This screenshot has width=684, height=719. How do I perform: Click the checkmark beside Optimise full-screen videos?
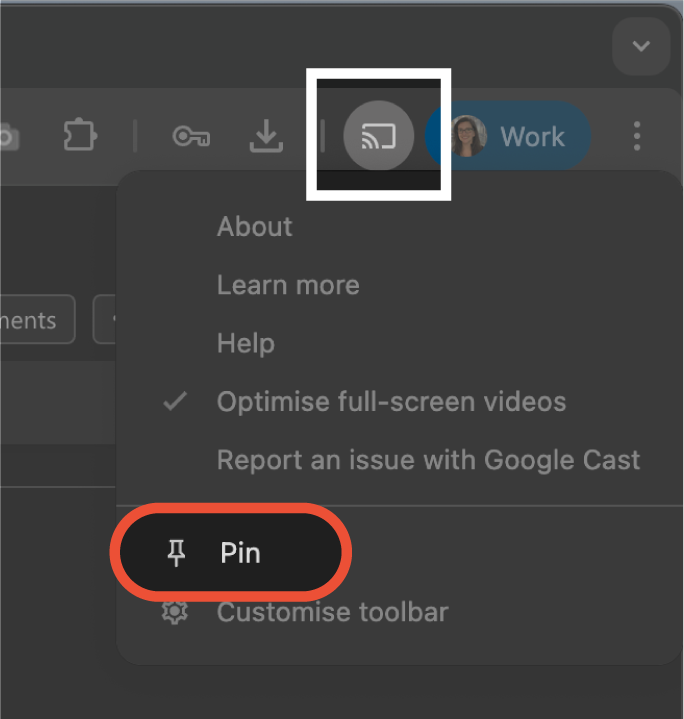pyautogui.click(x=175, y=401)
